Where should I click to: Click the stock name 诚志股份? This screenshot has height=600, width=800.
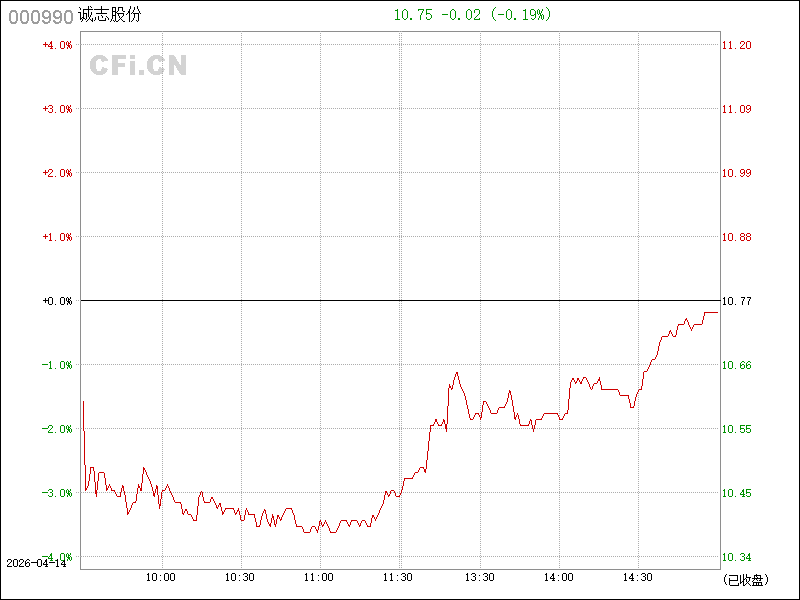[109, 17]
